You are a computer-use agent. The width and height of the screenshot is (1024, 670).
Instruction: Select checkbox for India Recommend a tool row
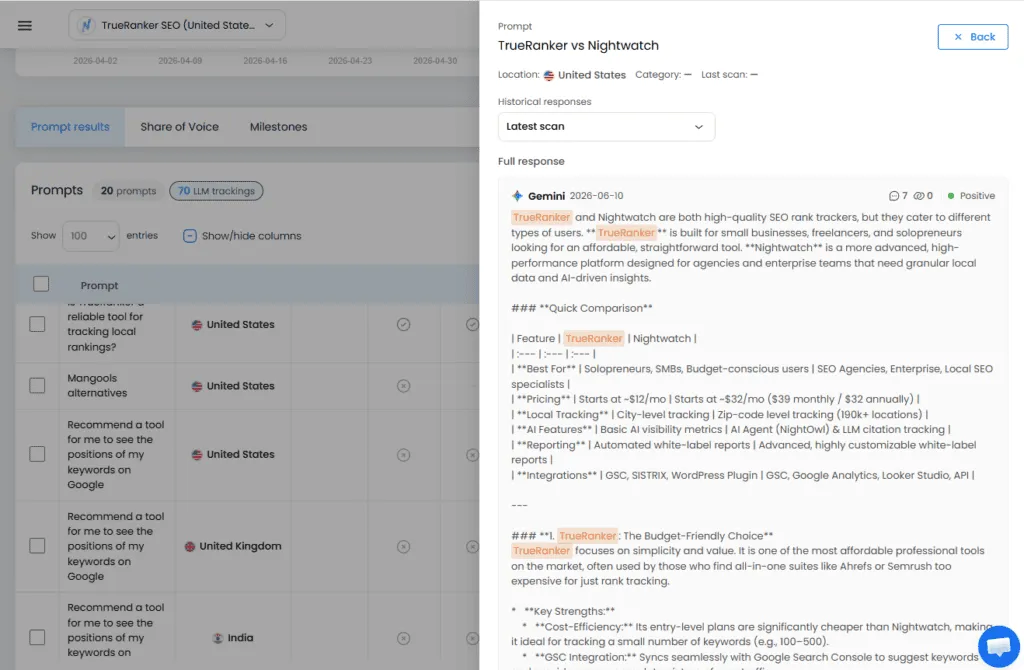click(x=37, y=637)
